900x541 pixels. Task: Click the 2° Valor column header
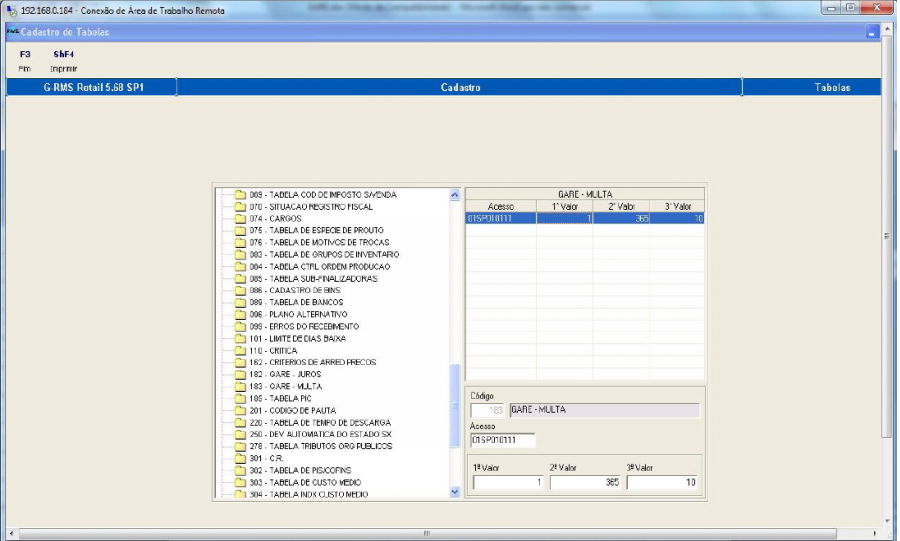pyautogui.click(x=621, y=206)
